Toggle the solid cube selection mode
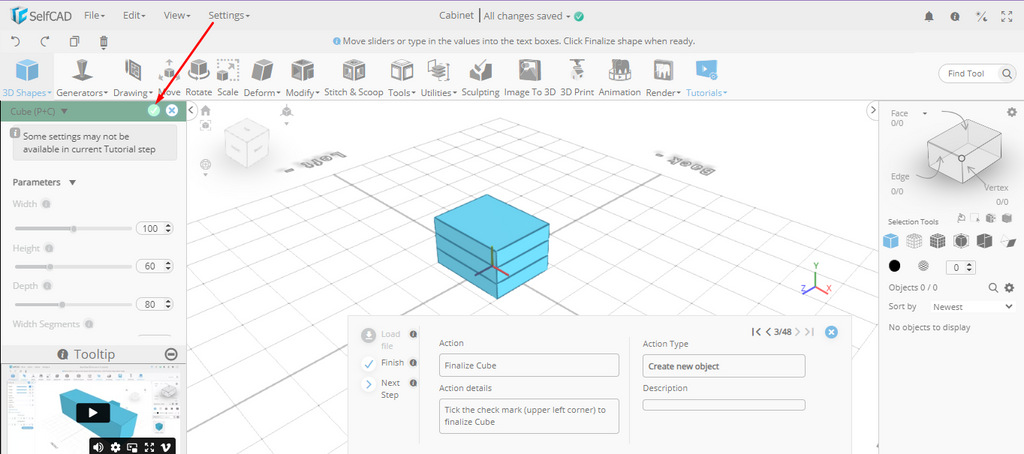The image size is (1024, 454). 890,240
